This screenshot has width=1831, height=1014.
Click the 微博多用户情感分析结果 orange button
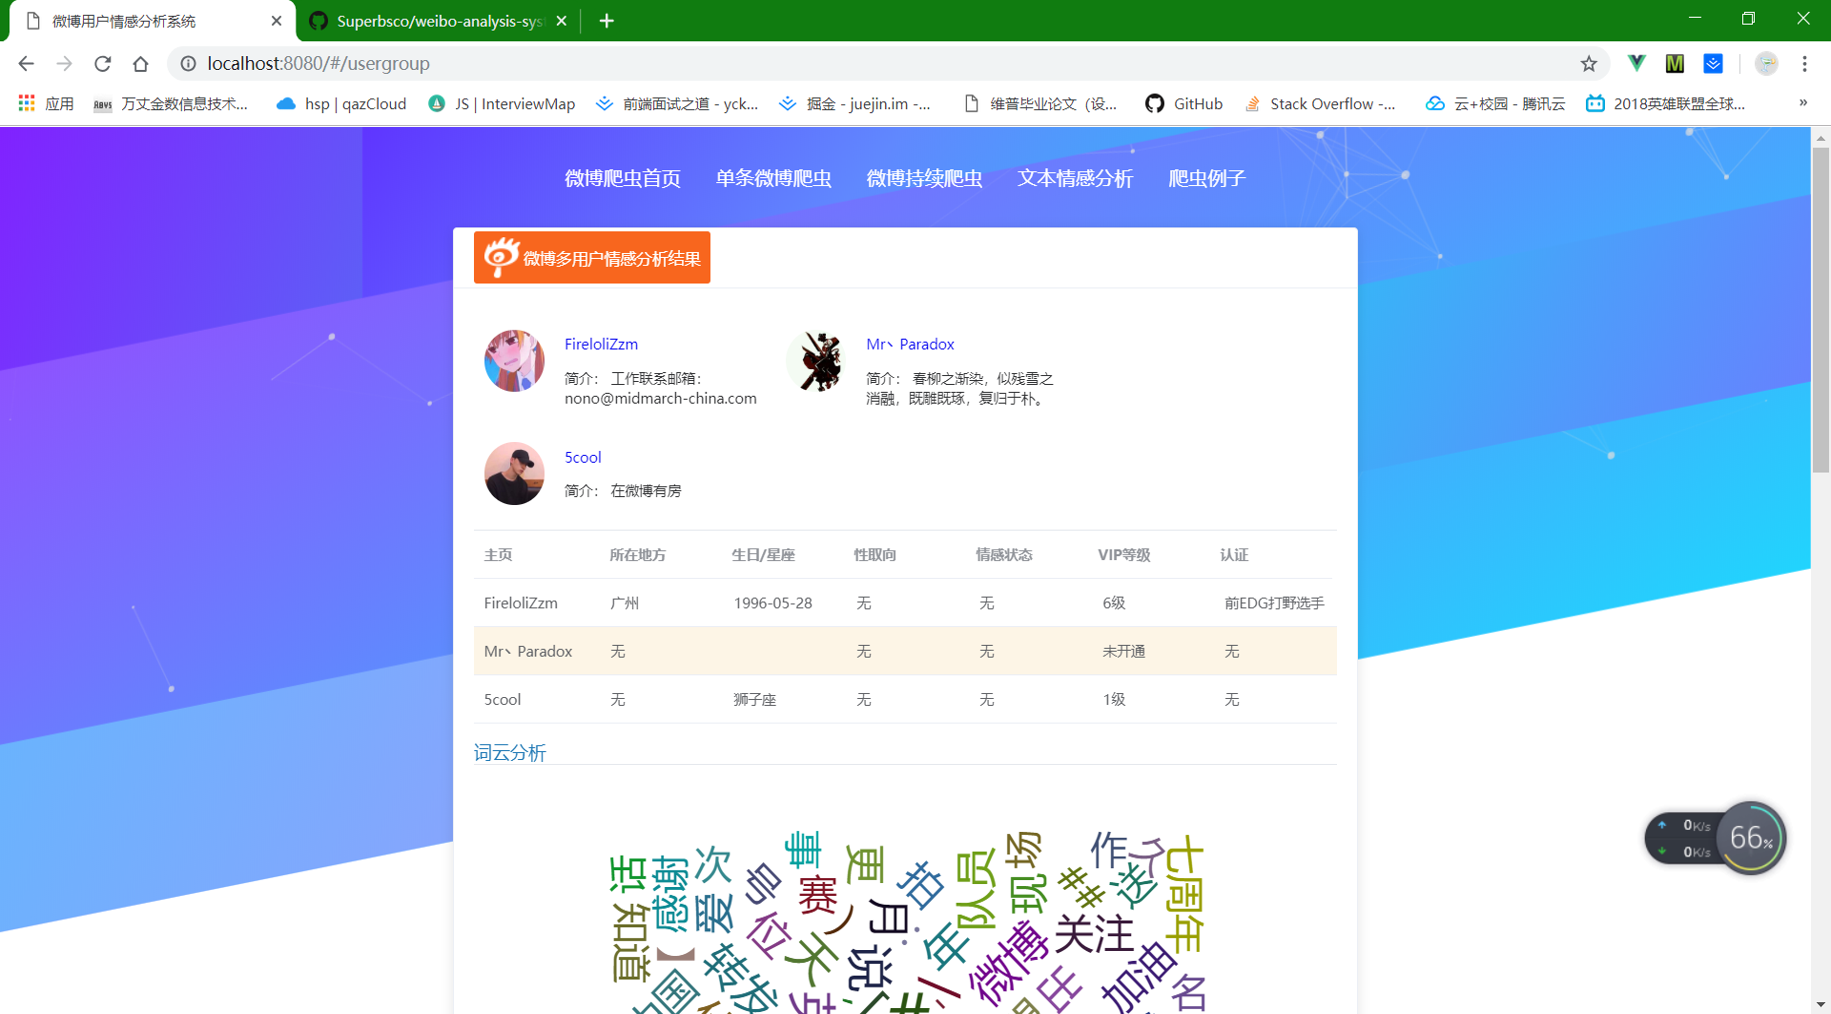click(x=592, y=258)
